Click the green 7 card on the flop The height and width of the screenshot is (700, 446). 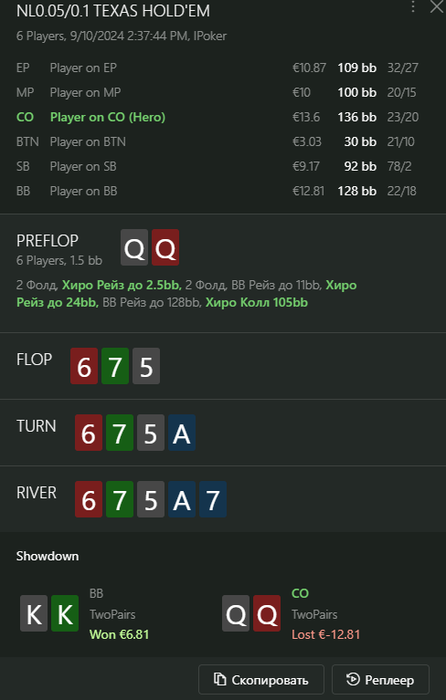(x=115, y=366)
